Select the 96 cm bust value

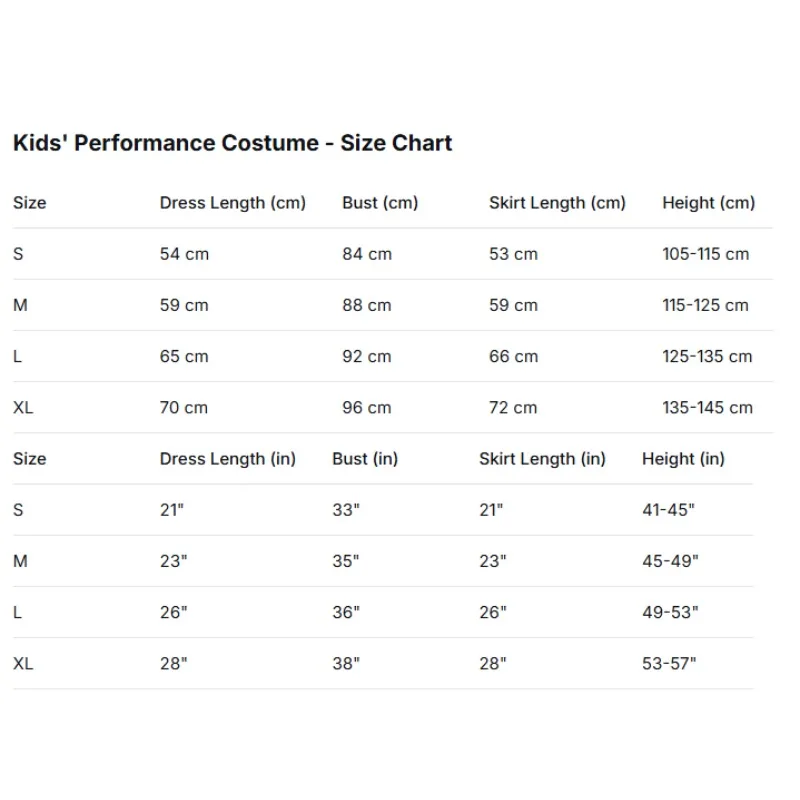pos(367,407)
